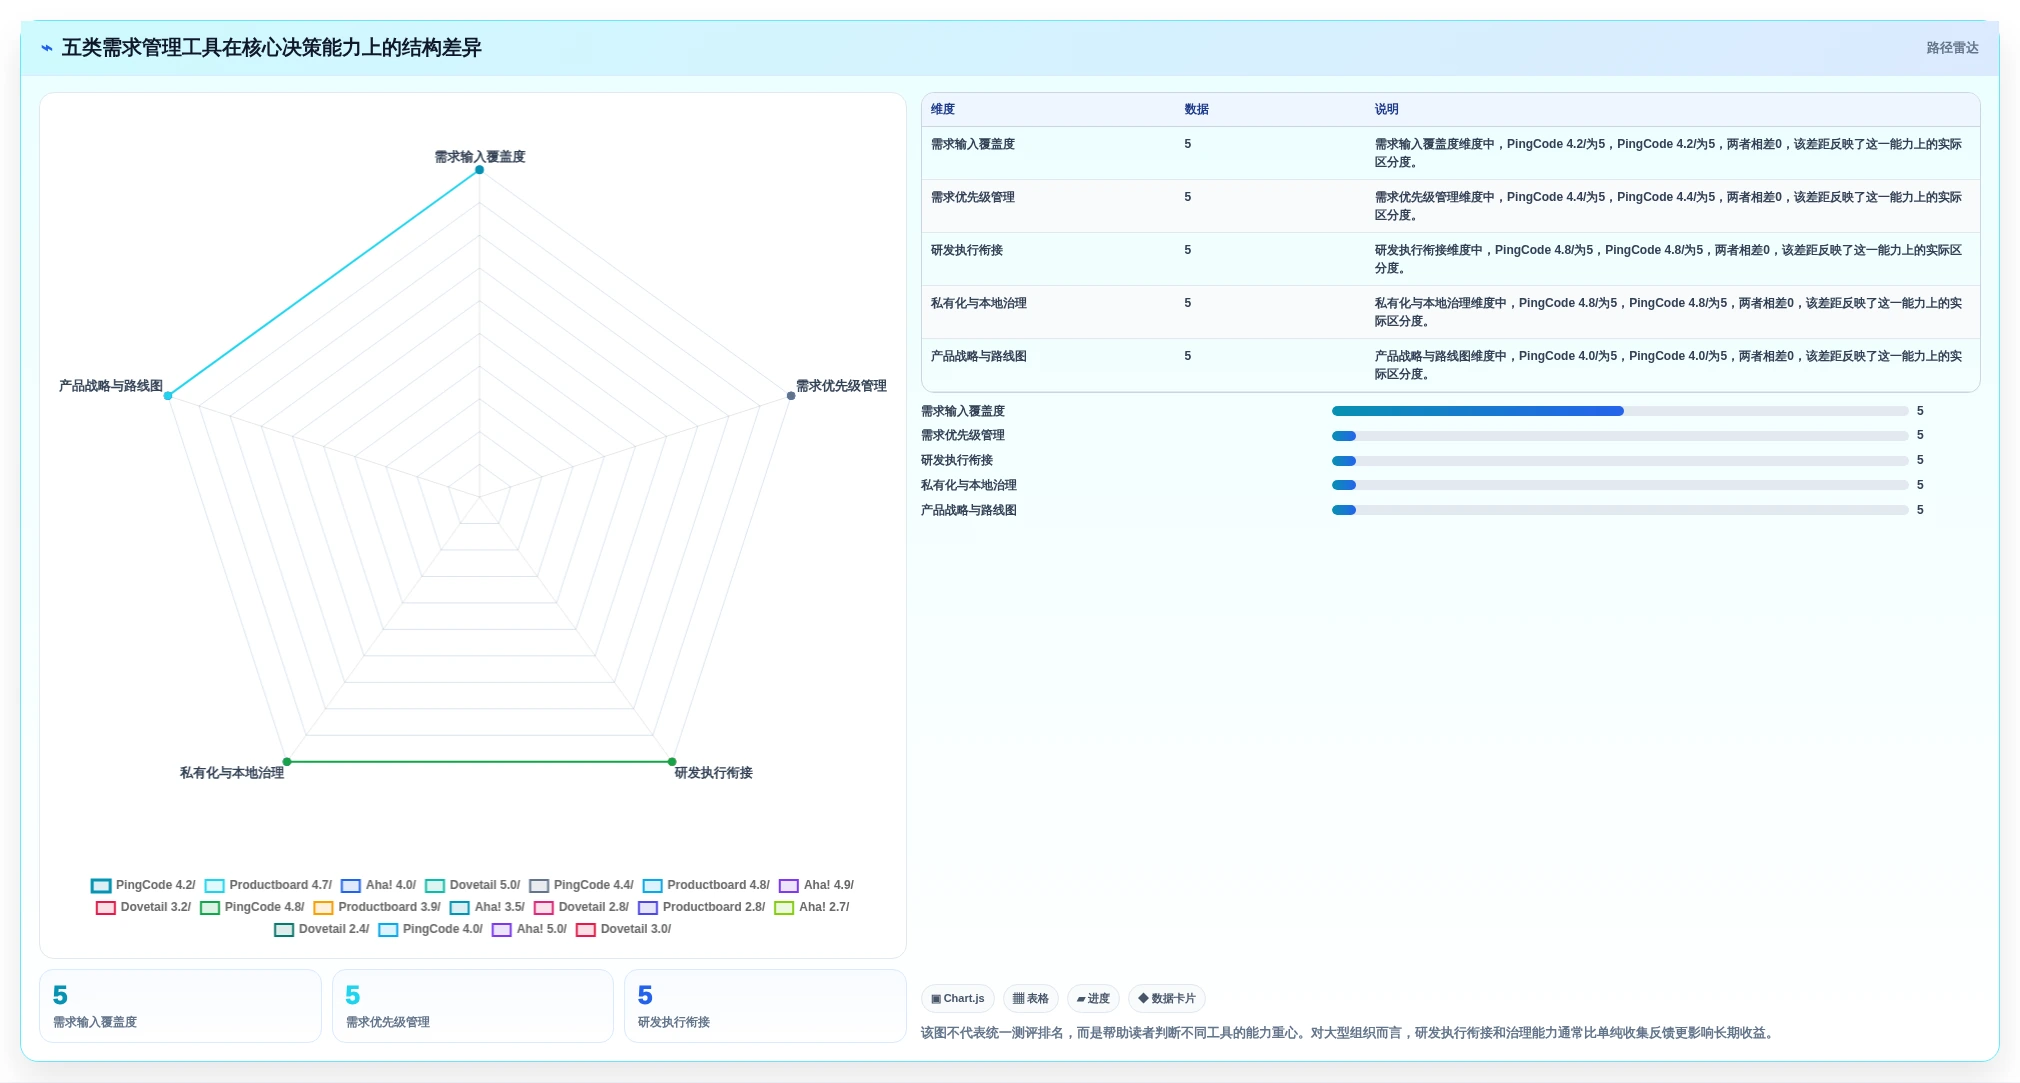Click the 表格 tag chip
This screenshot has height=1083, width=2020.
click(x=1030, y=998)
